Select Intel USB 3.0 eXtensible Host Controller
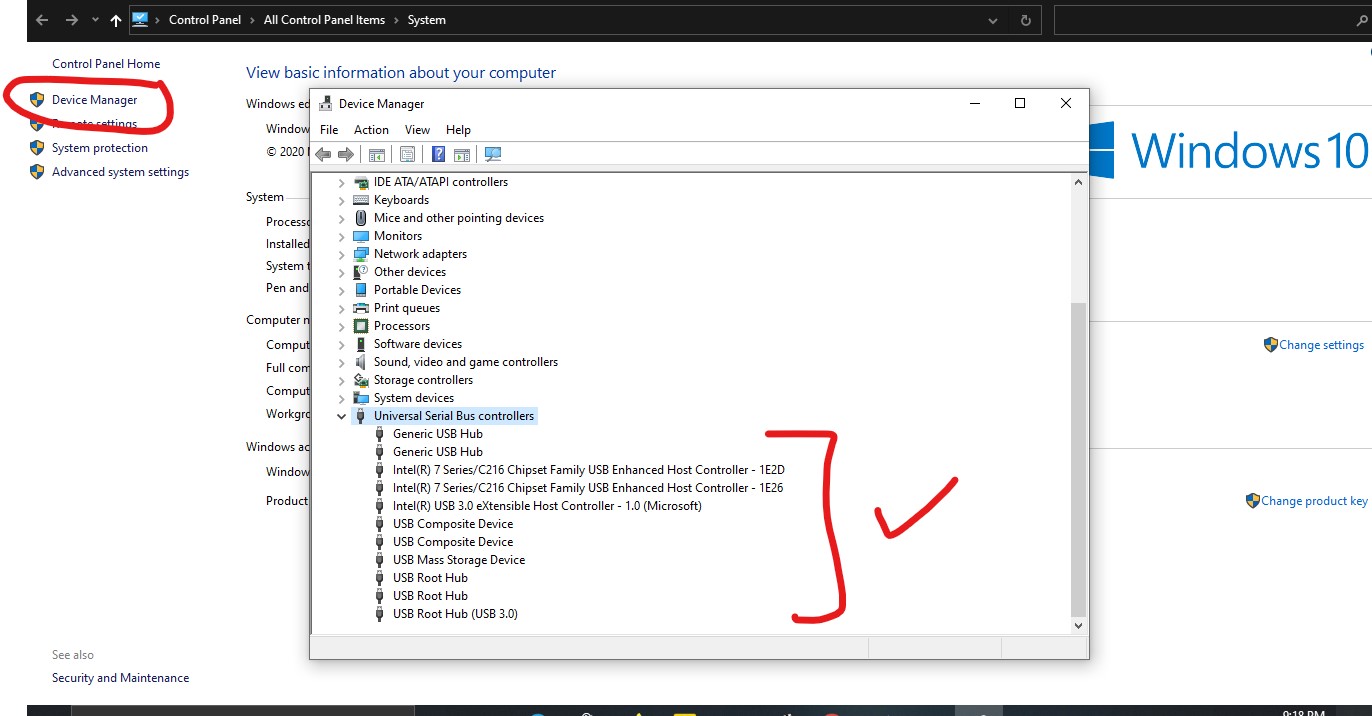This screenshot has height=716, width=1372. 547,506
